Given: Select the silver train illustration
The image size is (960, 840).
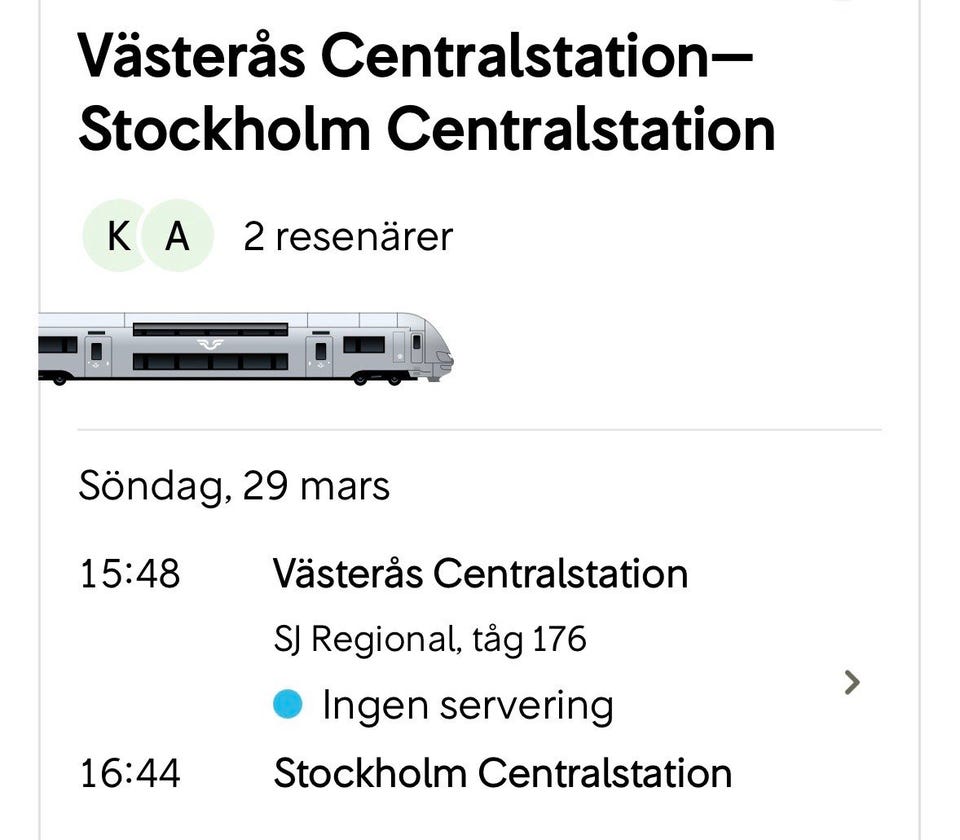Looking at the screenshot, I should (245, 348).
